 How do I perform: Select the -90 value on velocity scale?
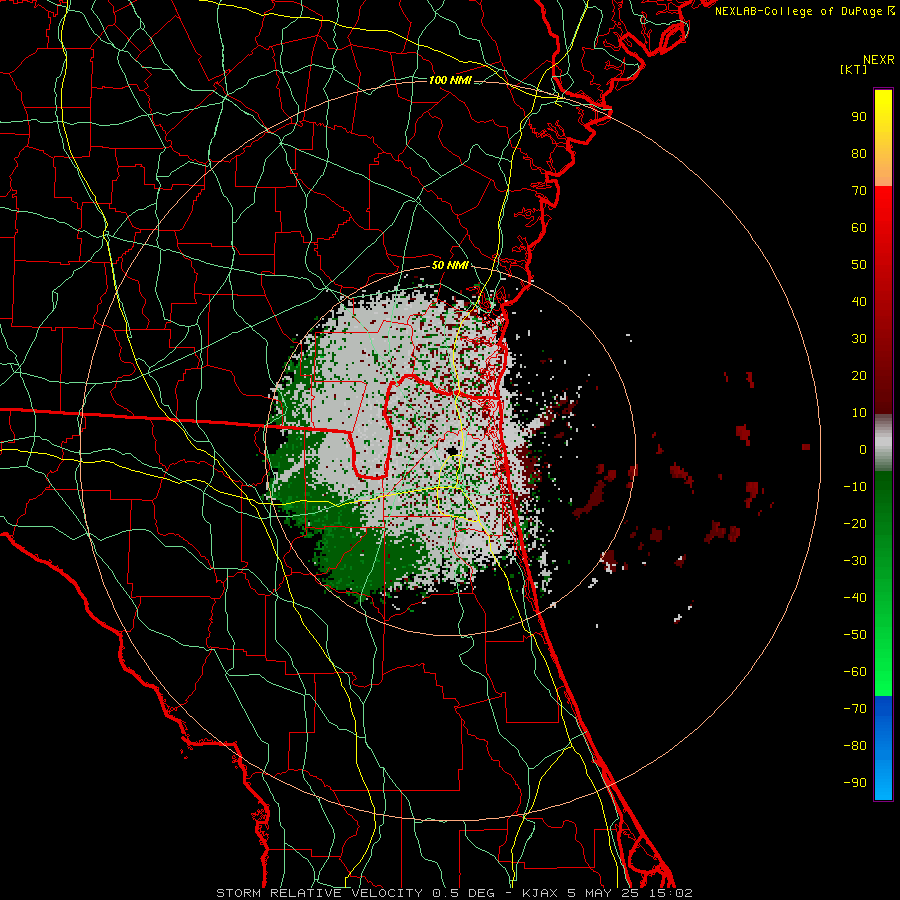(855, 783)
